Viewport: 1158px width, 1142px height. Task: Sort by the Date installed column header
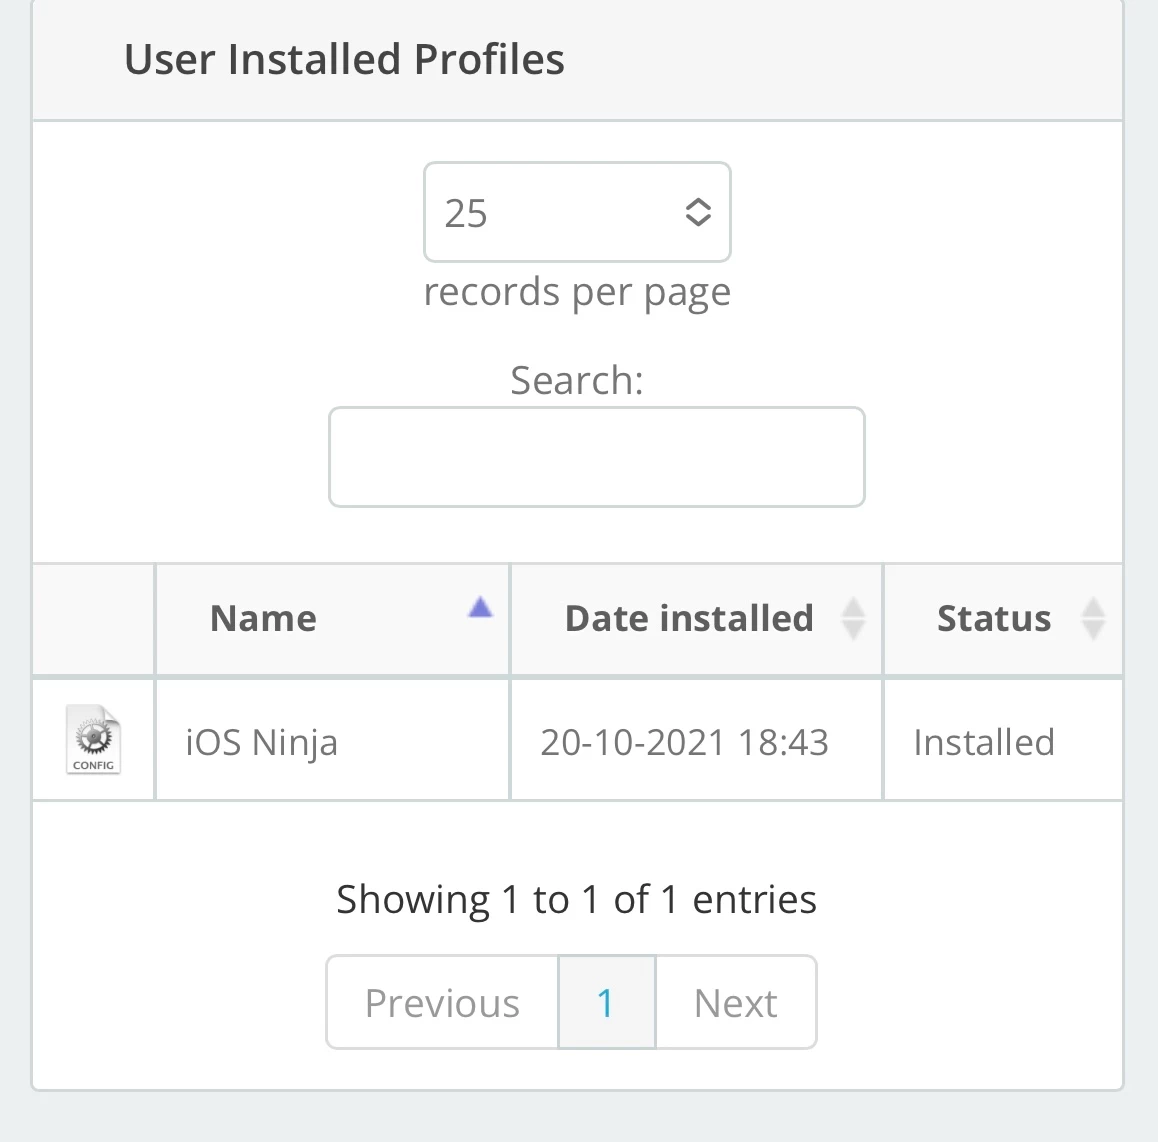point(689,619)
